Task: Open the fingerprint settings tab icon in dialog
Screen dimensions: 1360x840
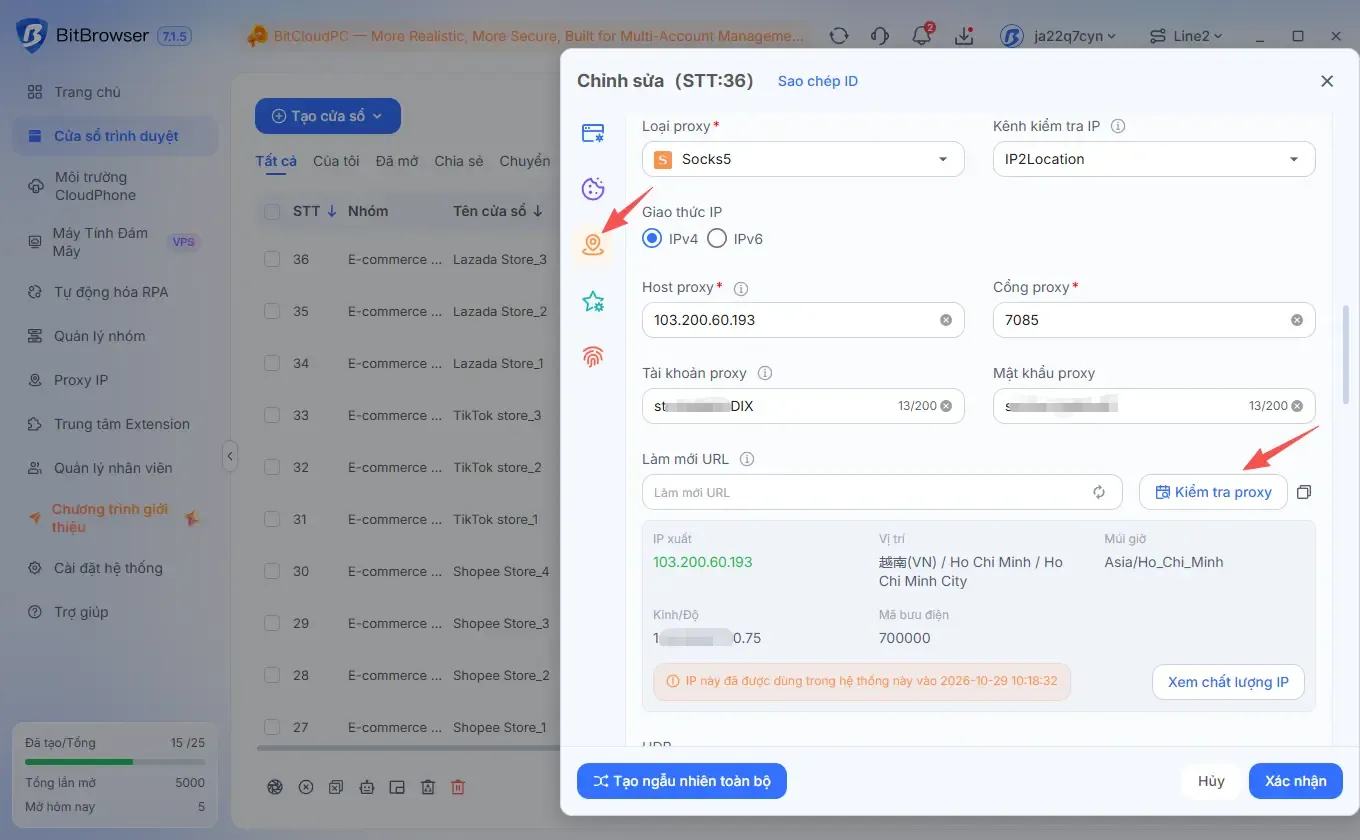Action: 593,356
